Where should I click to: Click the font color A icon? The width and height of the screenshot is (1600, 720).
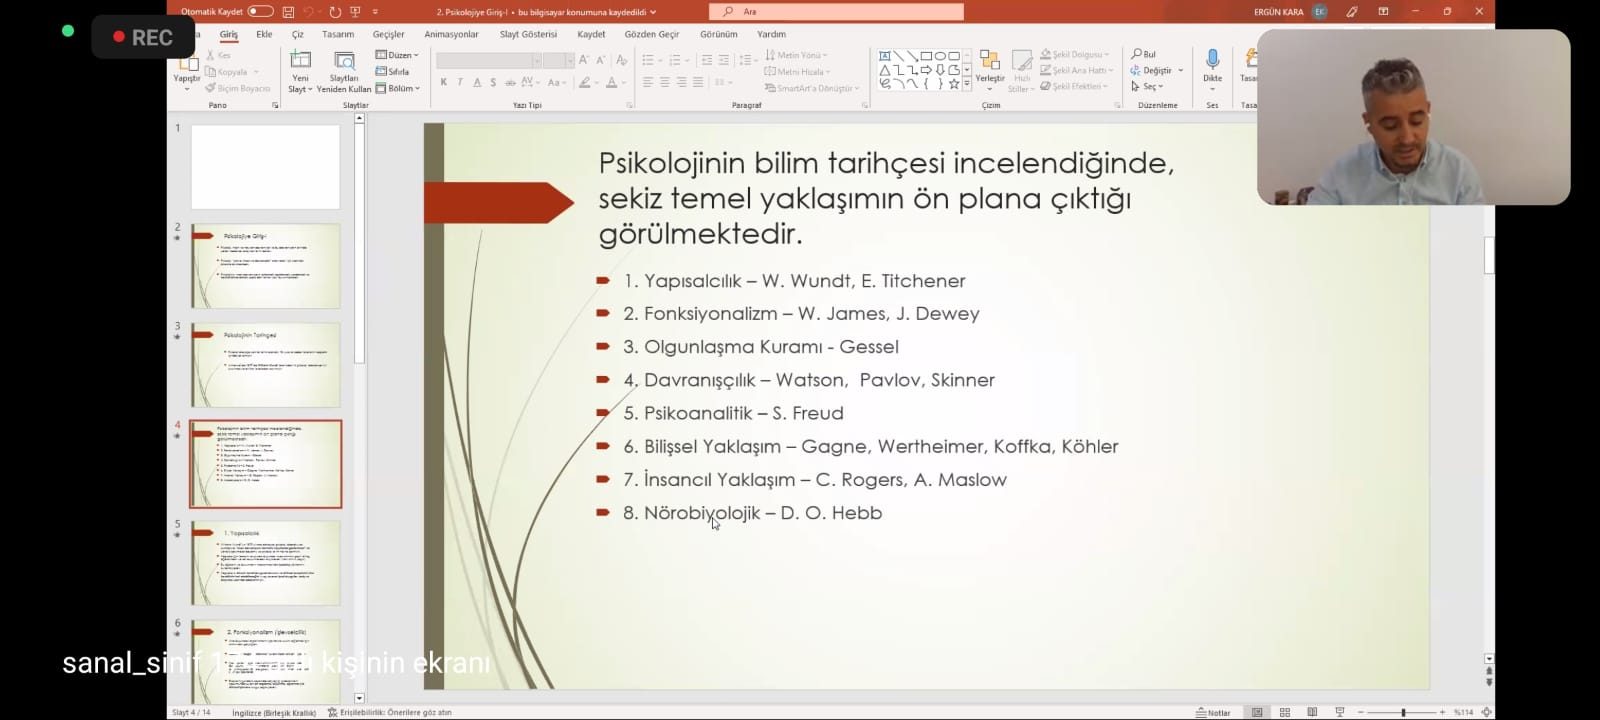click(611, 83)
